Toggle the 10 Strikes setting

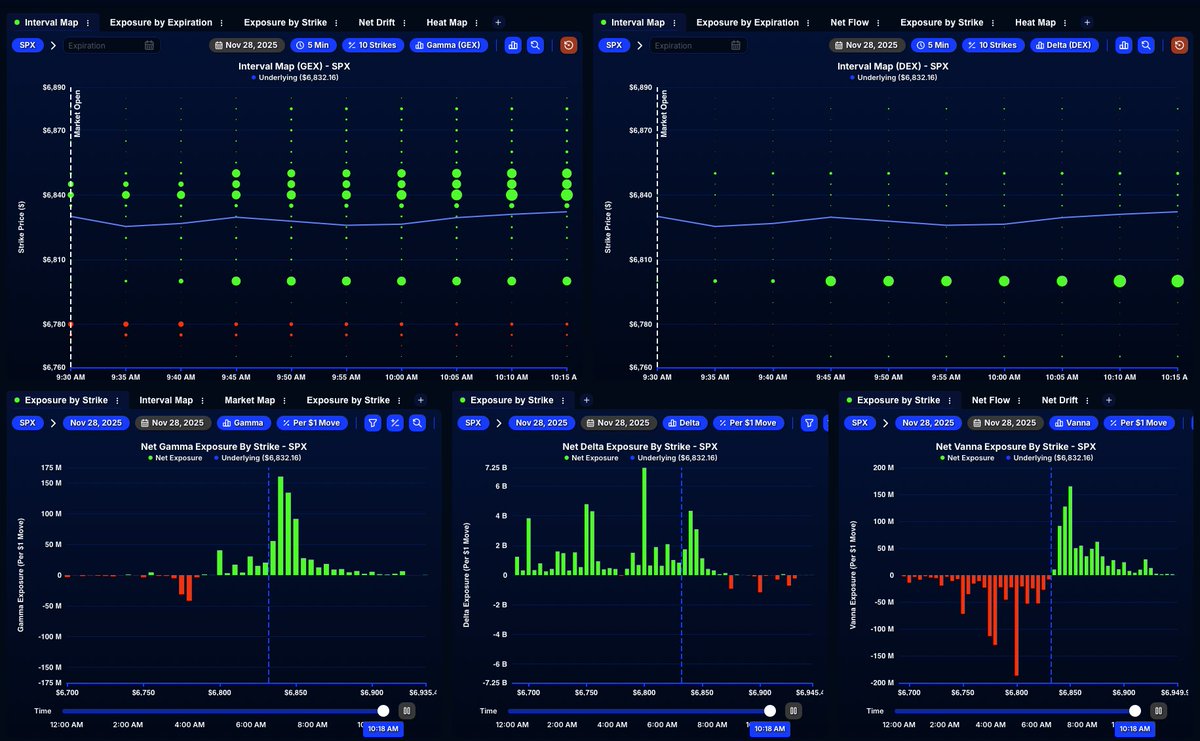(x=372, y=45)
